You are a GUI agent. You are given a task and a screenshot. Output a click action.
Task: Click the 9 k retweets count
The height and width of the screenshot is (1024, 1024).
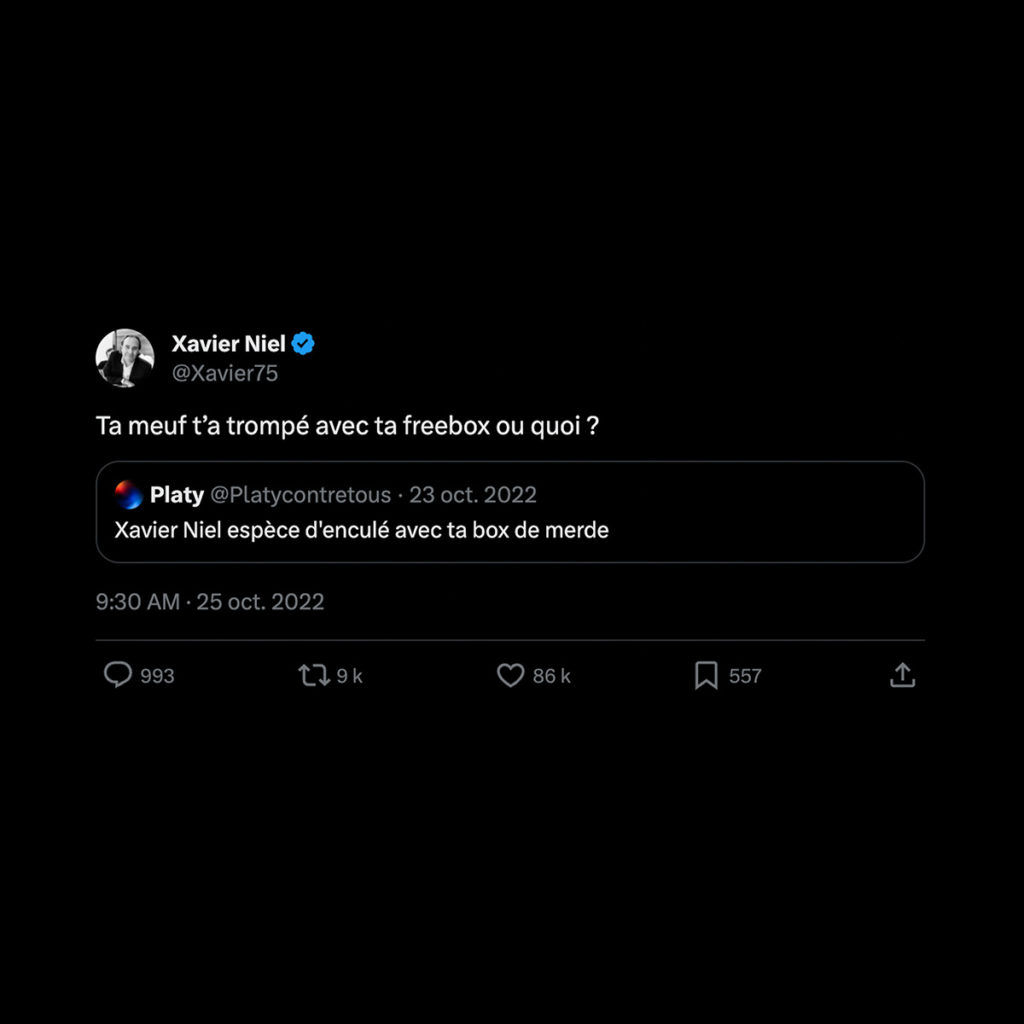click(349, 676)
